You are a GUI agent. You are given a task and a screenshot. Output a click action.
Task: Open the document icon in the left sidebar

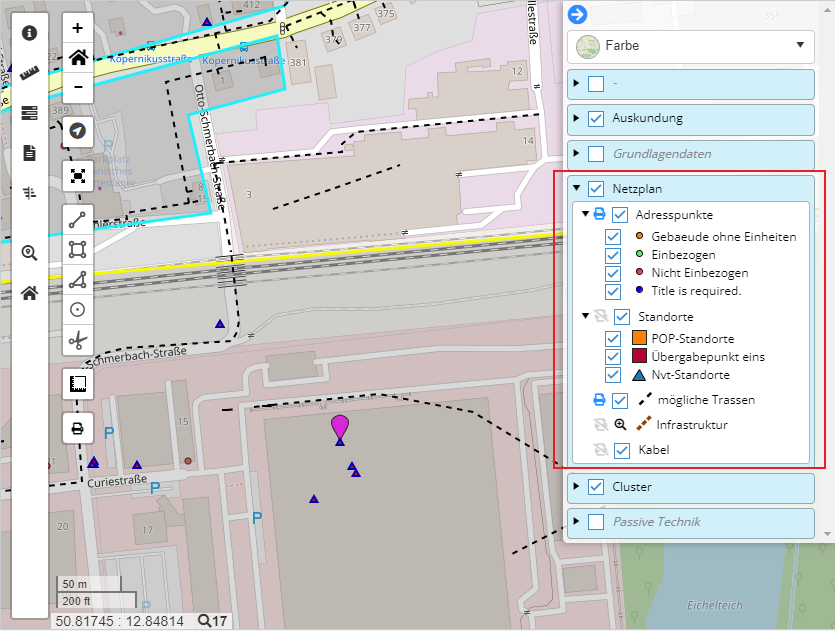coord(29,153)
